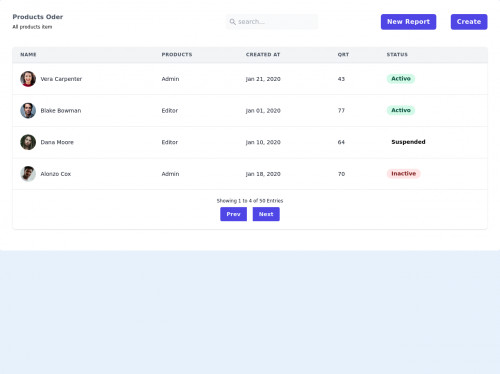The height and width of the screenshot is (374, 500).
Task: Click the CREATED AT column header
Action: [x=263, y=55]
